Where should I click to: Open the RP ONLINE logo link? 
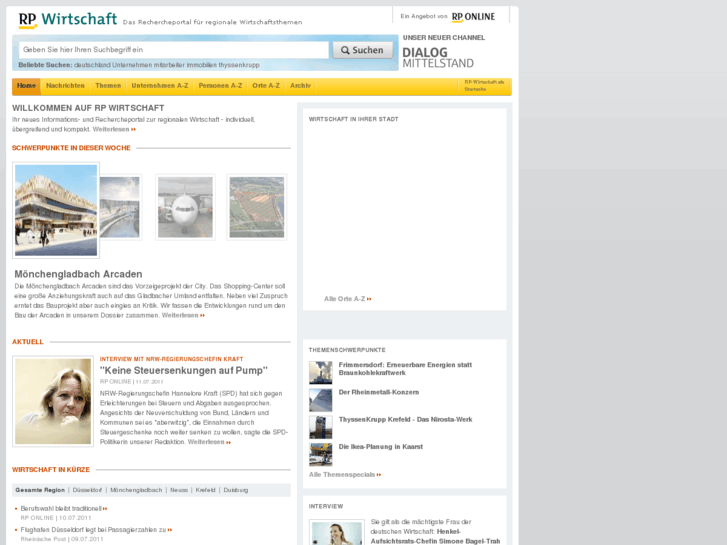coord(473,17)
